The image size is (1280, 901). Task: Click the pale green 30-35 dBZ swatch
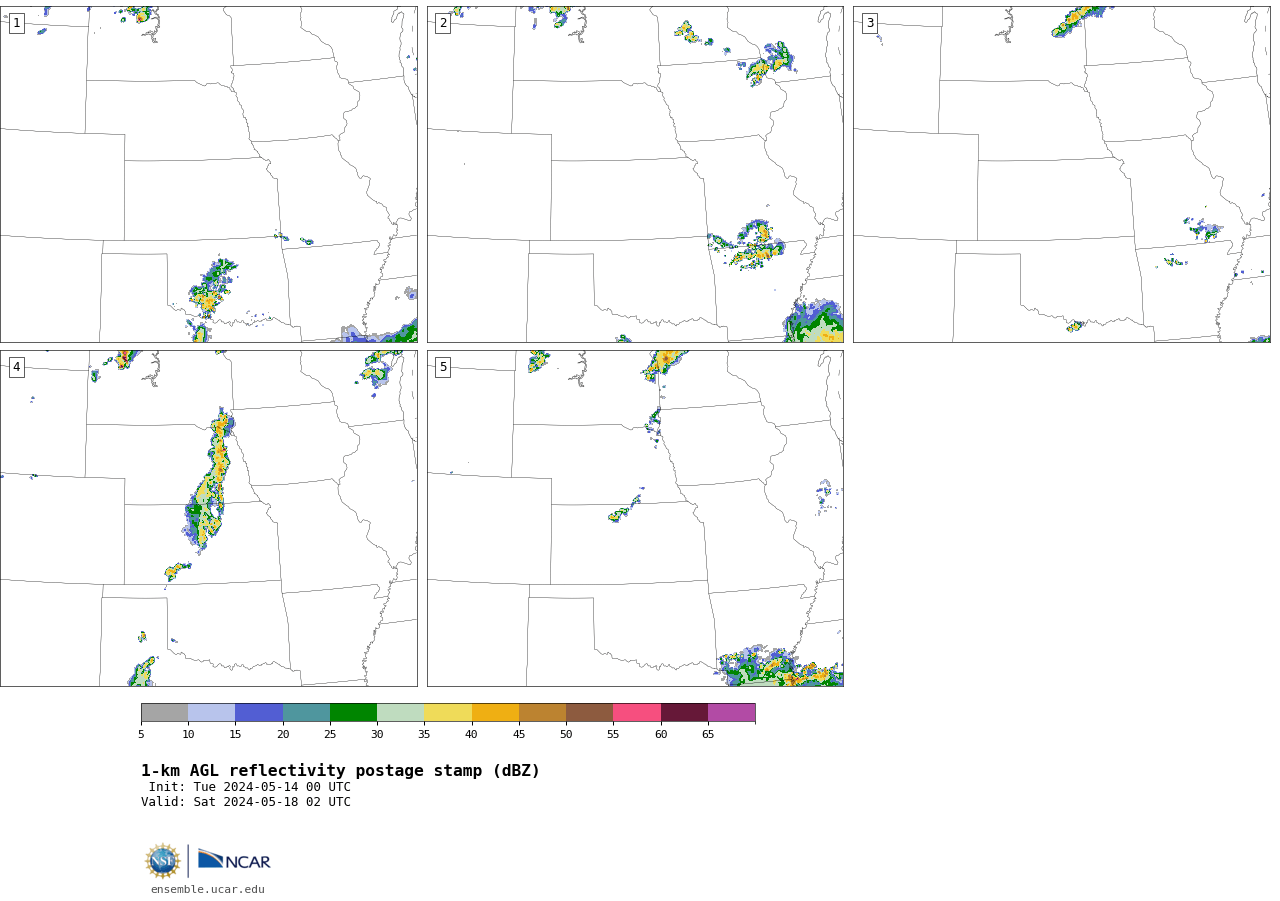400,713
